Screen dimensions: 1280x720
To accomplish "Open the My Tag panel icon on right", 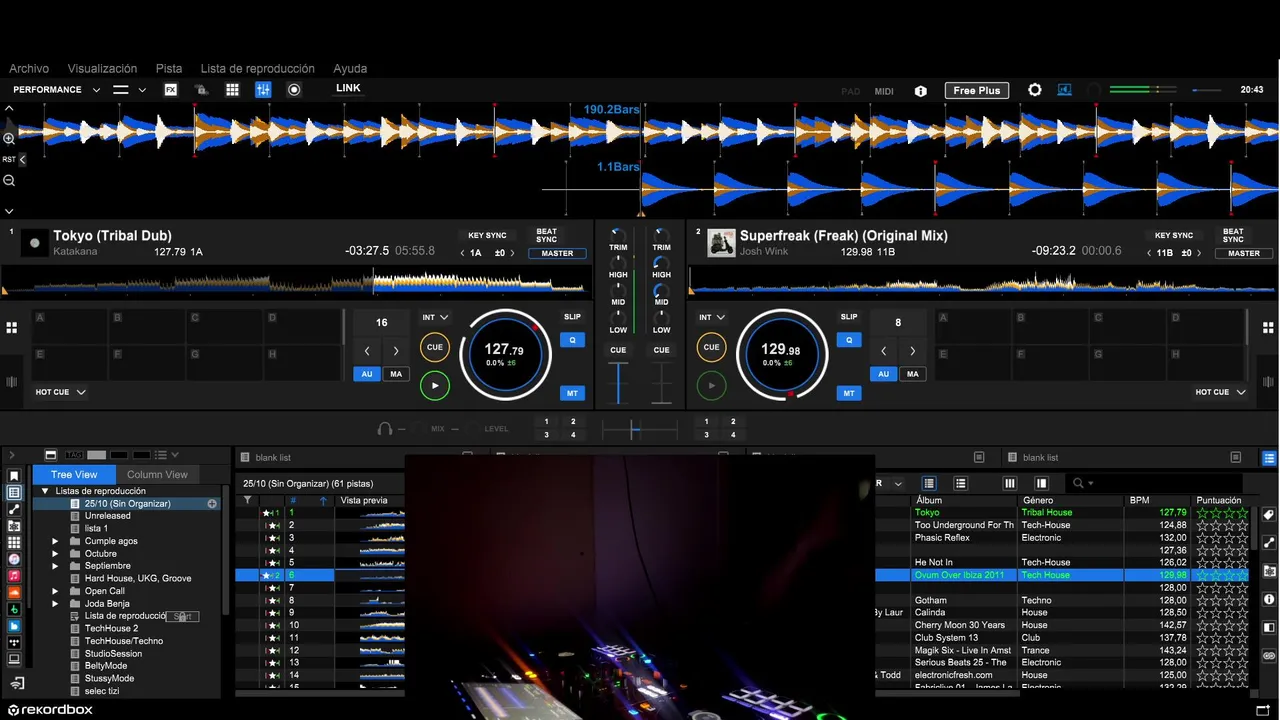I will tap(1269, 515).
